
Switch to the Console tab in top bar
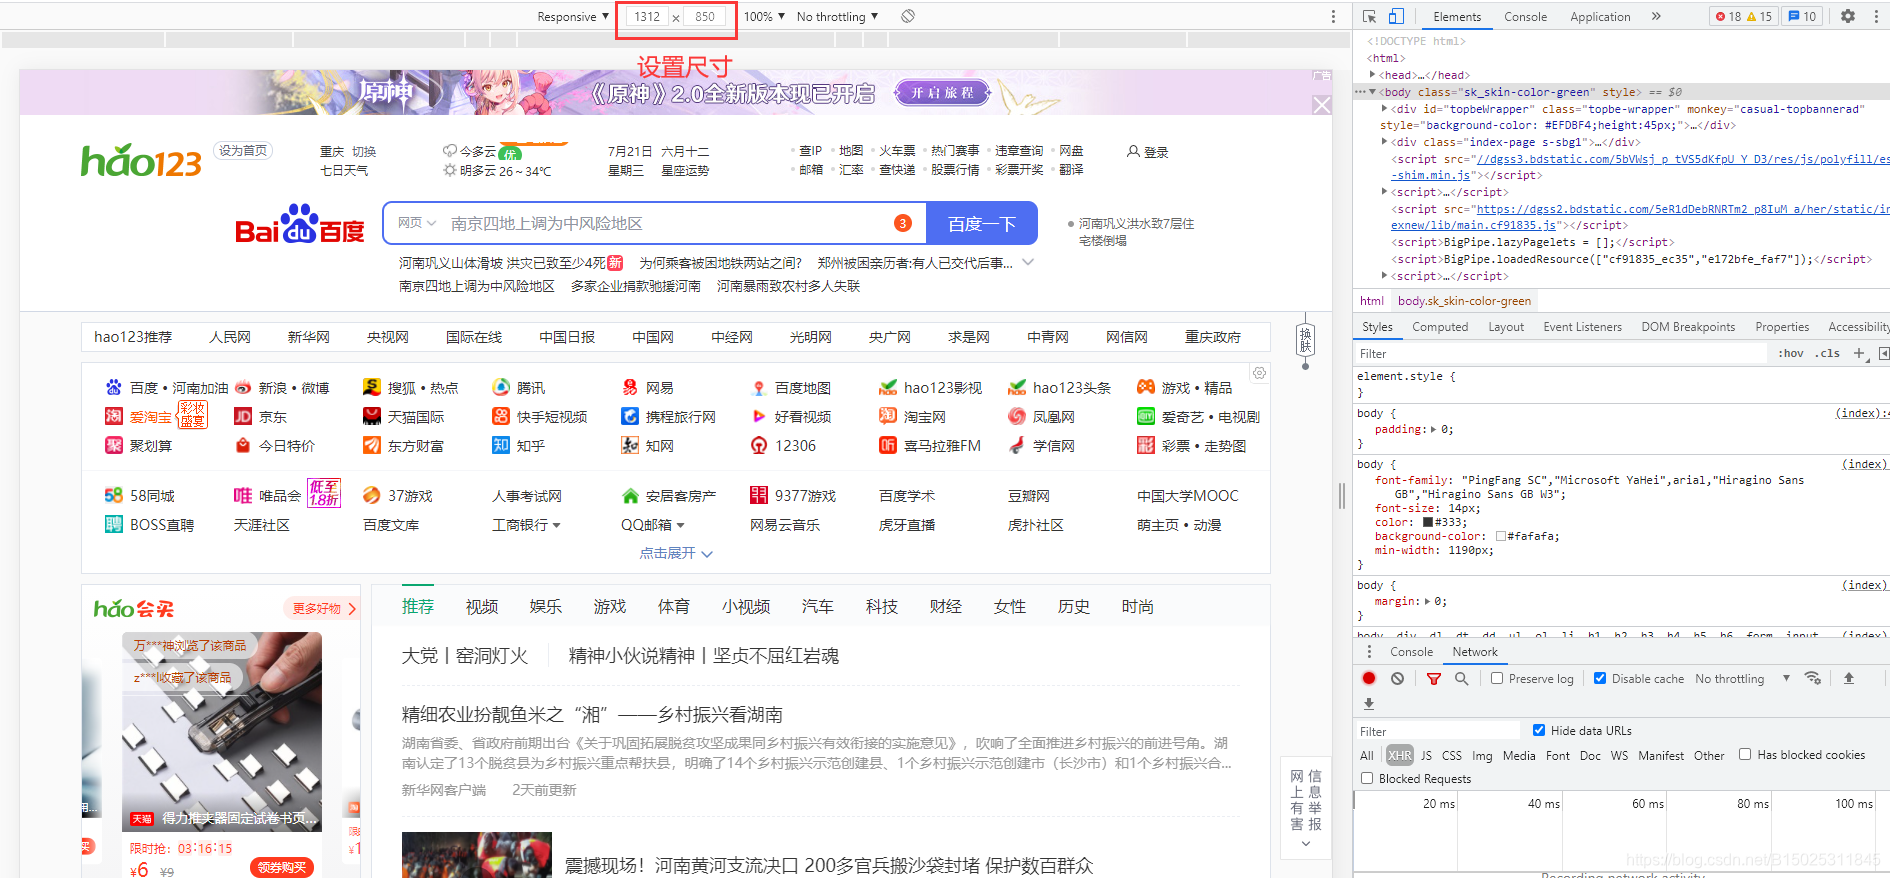(1525, 16)
